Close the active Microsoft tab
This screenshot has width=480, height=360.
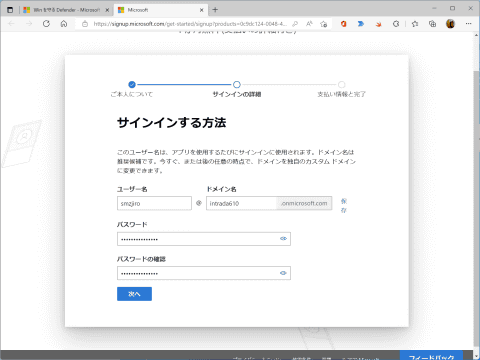click(x=201, y=10)
